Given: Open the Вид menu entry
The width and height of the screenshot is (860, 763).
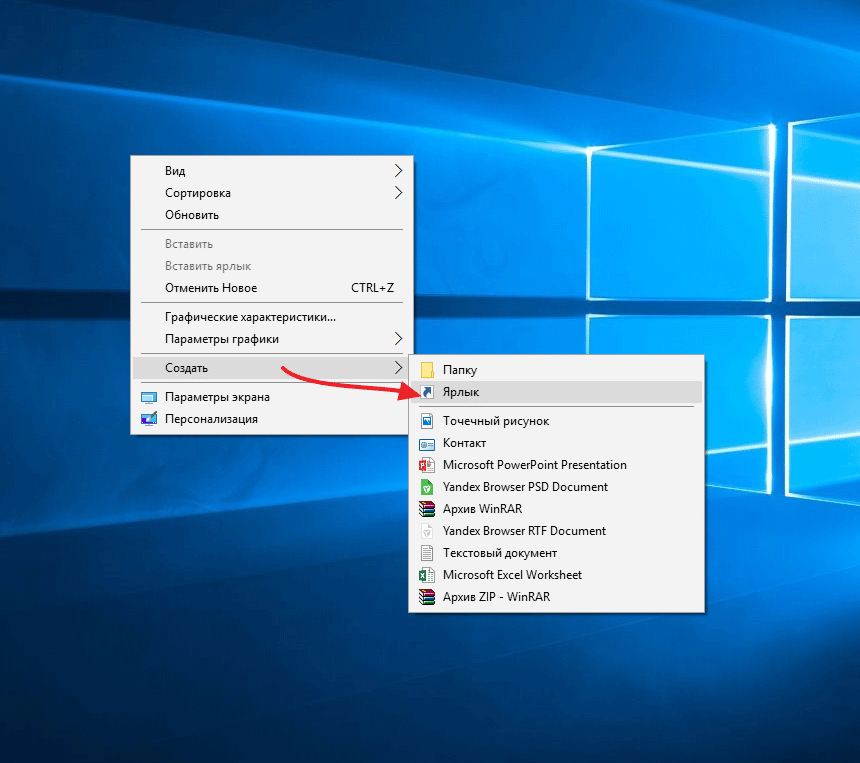Looking at the screenshot, I should (x=271, y=171).
